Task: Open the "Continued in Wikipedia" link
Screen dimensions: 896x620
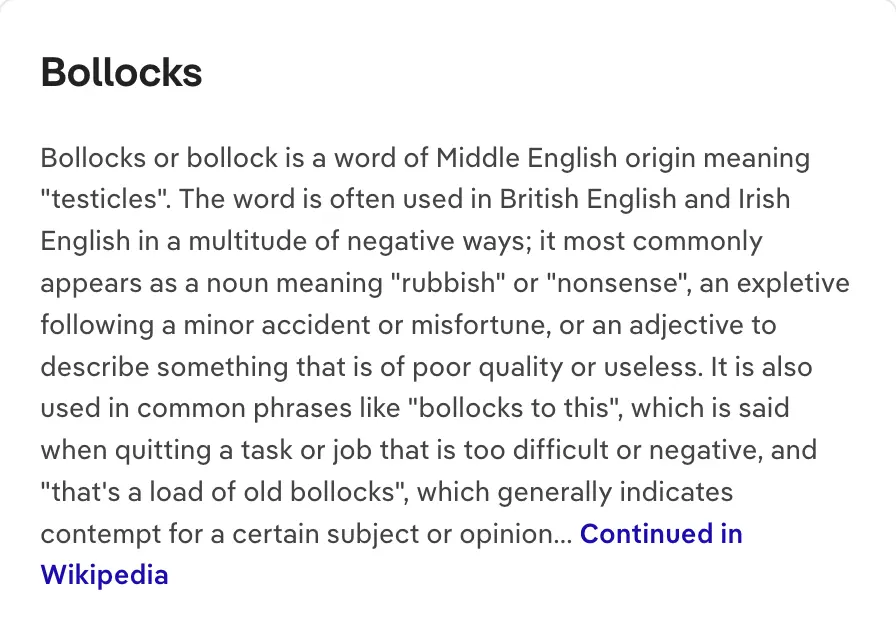Action: [660, 534]
